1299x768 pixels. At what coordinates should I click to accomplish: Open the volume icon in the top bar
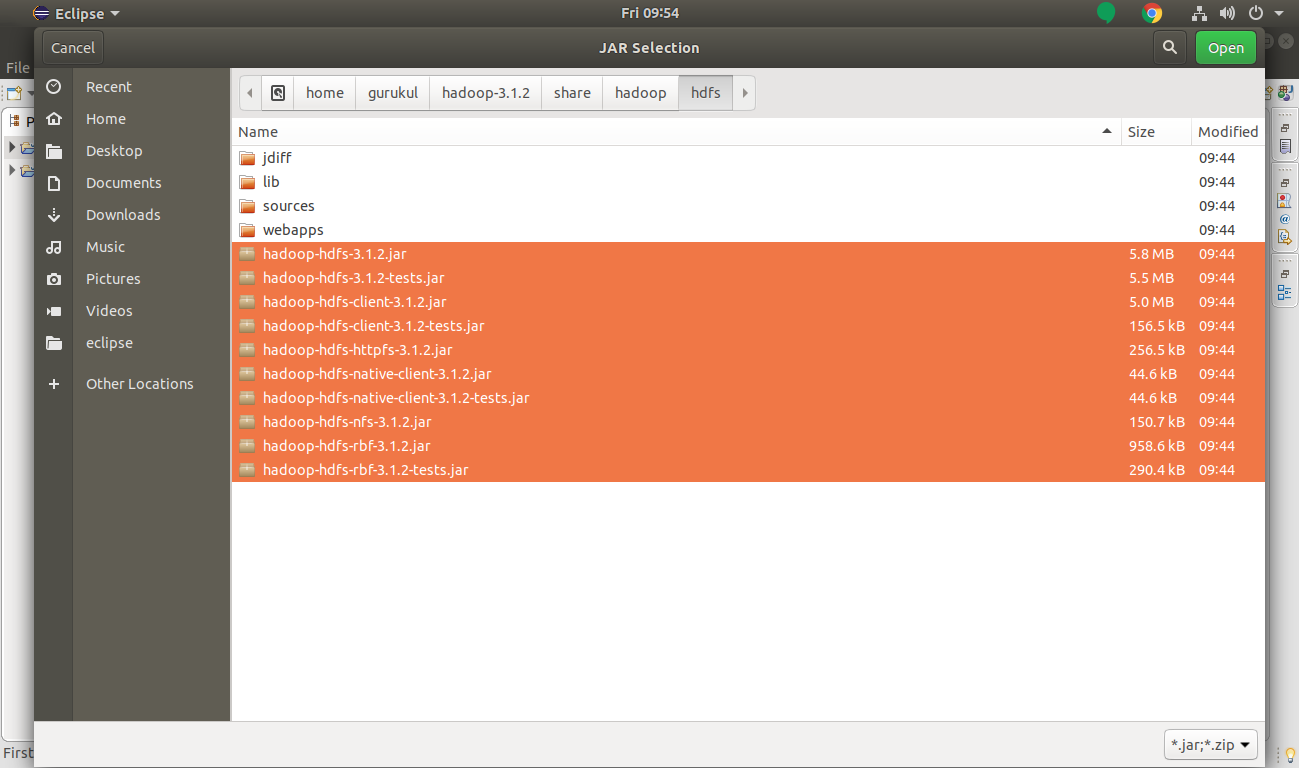point(1228,13)
